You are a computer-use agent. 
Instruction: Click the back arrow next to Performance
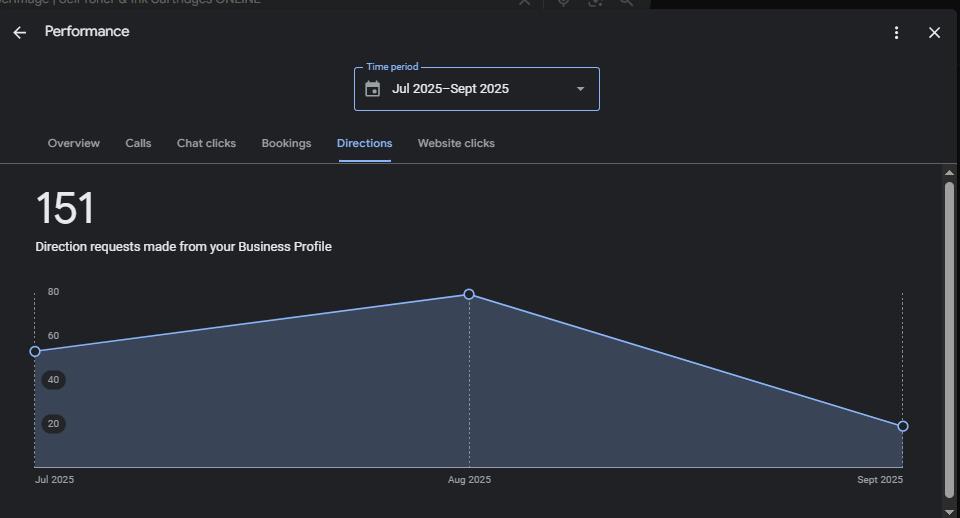pyautogui.click(x=20, y=32)
